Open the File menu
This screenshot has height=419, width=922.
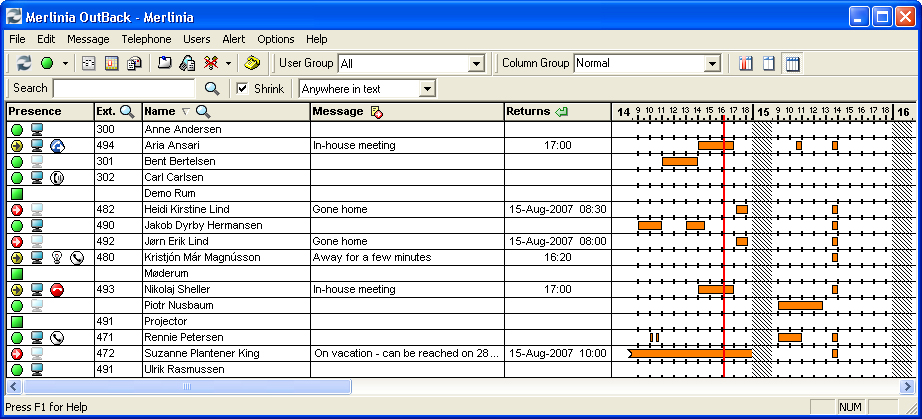click(18, 39)
